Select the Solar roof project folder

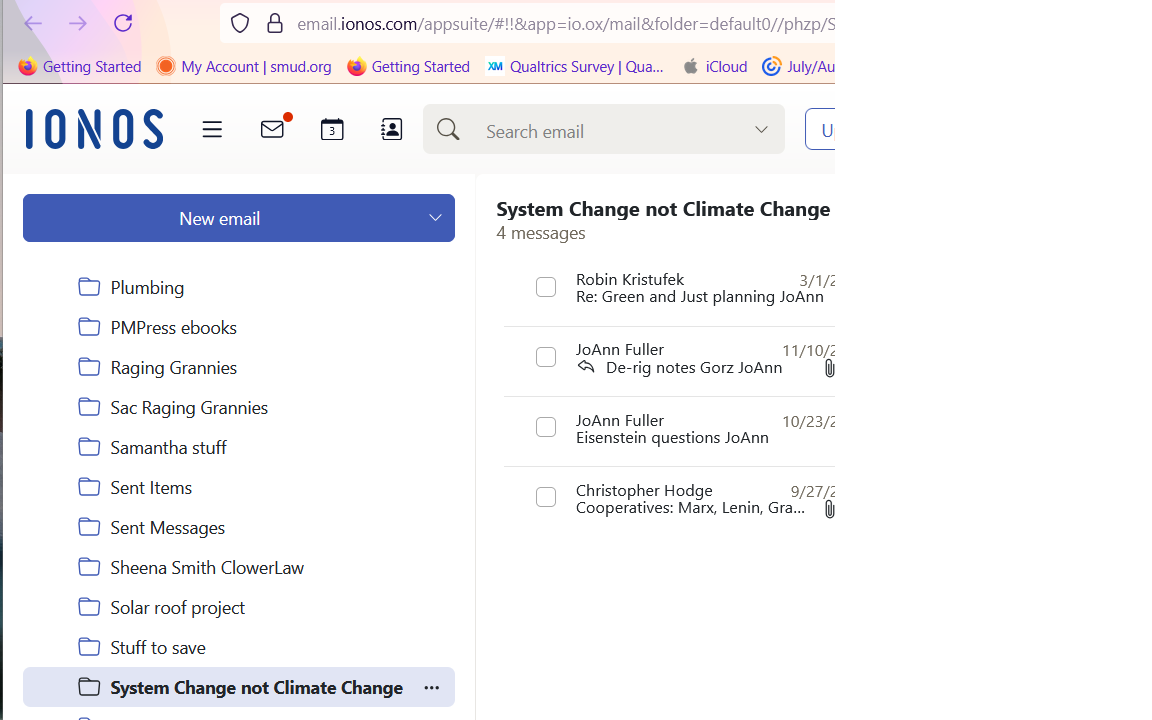pos(177,607)
